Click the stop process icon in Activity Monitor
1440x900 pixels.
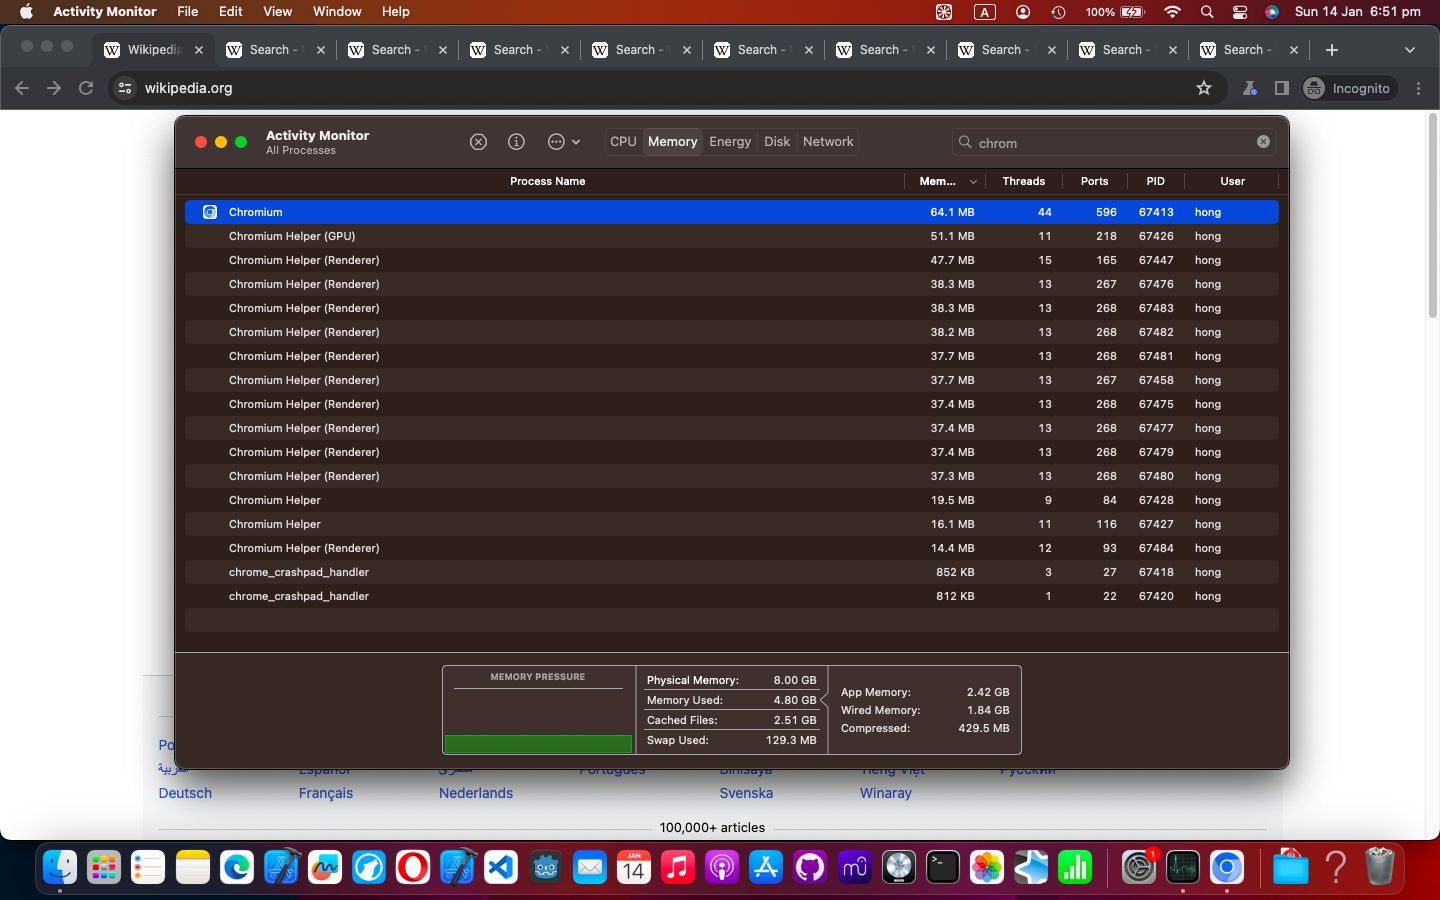point(478,142)
